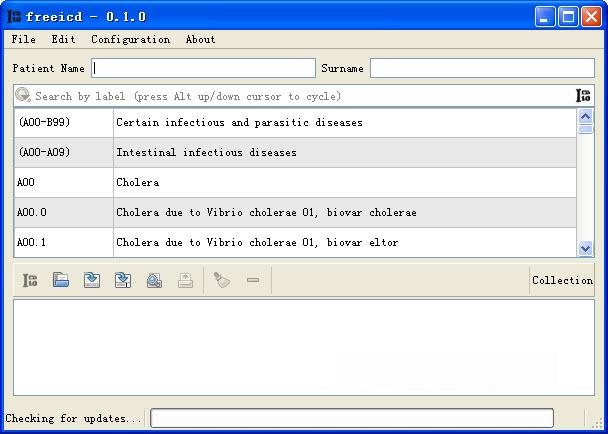Open the File menu
This screenshot has height=434, width=608.
[24, 39]
